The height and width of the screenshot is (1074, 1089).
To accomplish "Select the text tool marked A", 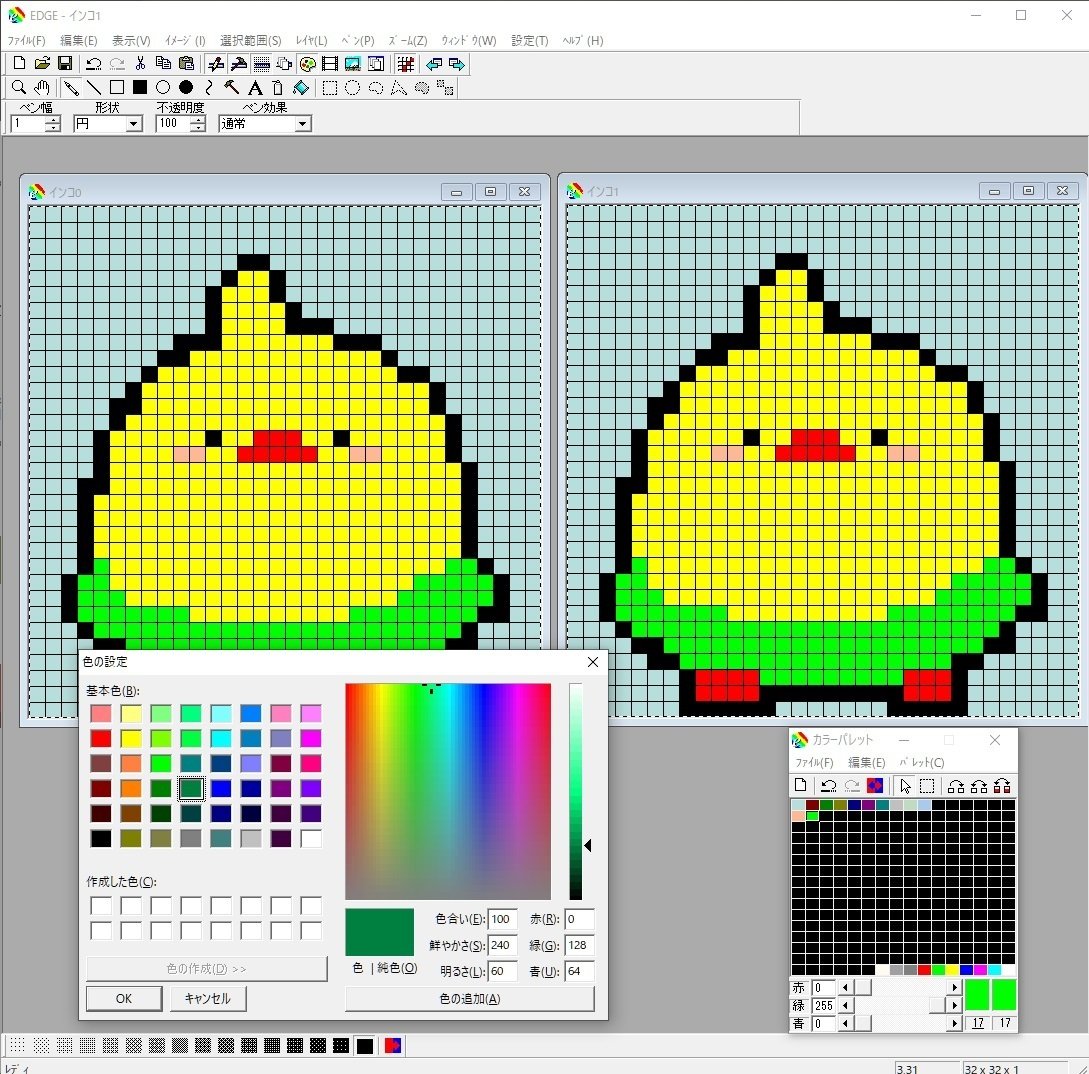I will [255, 88].
